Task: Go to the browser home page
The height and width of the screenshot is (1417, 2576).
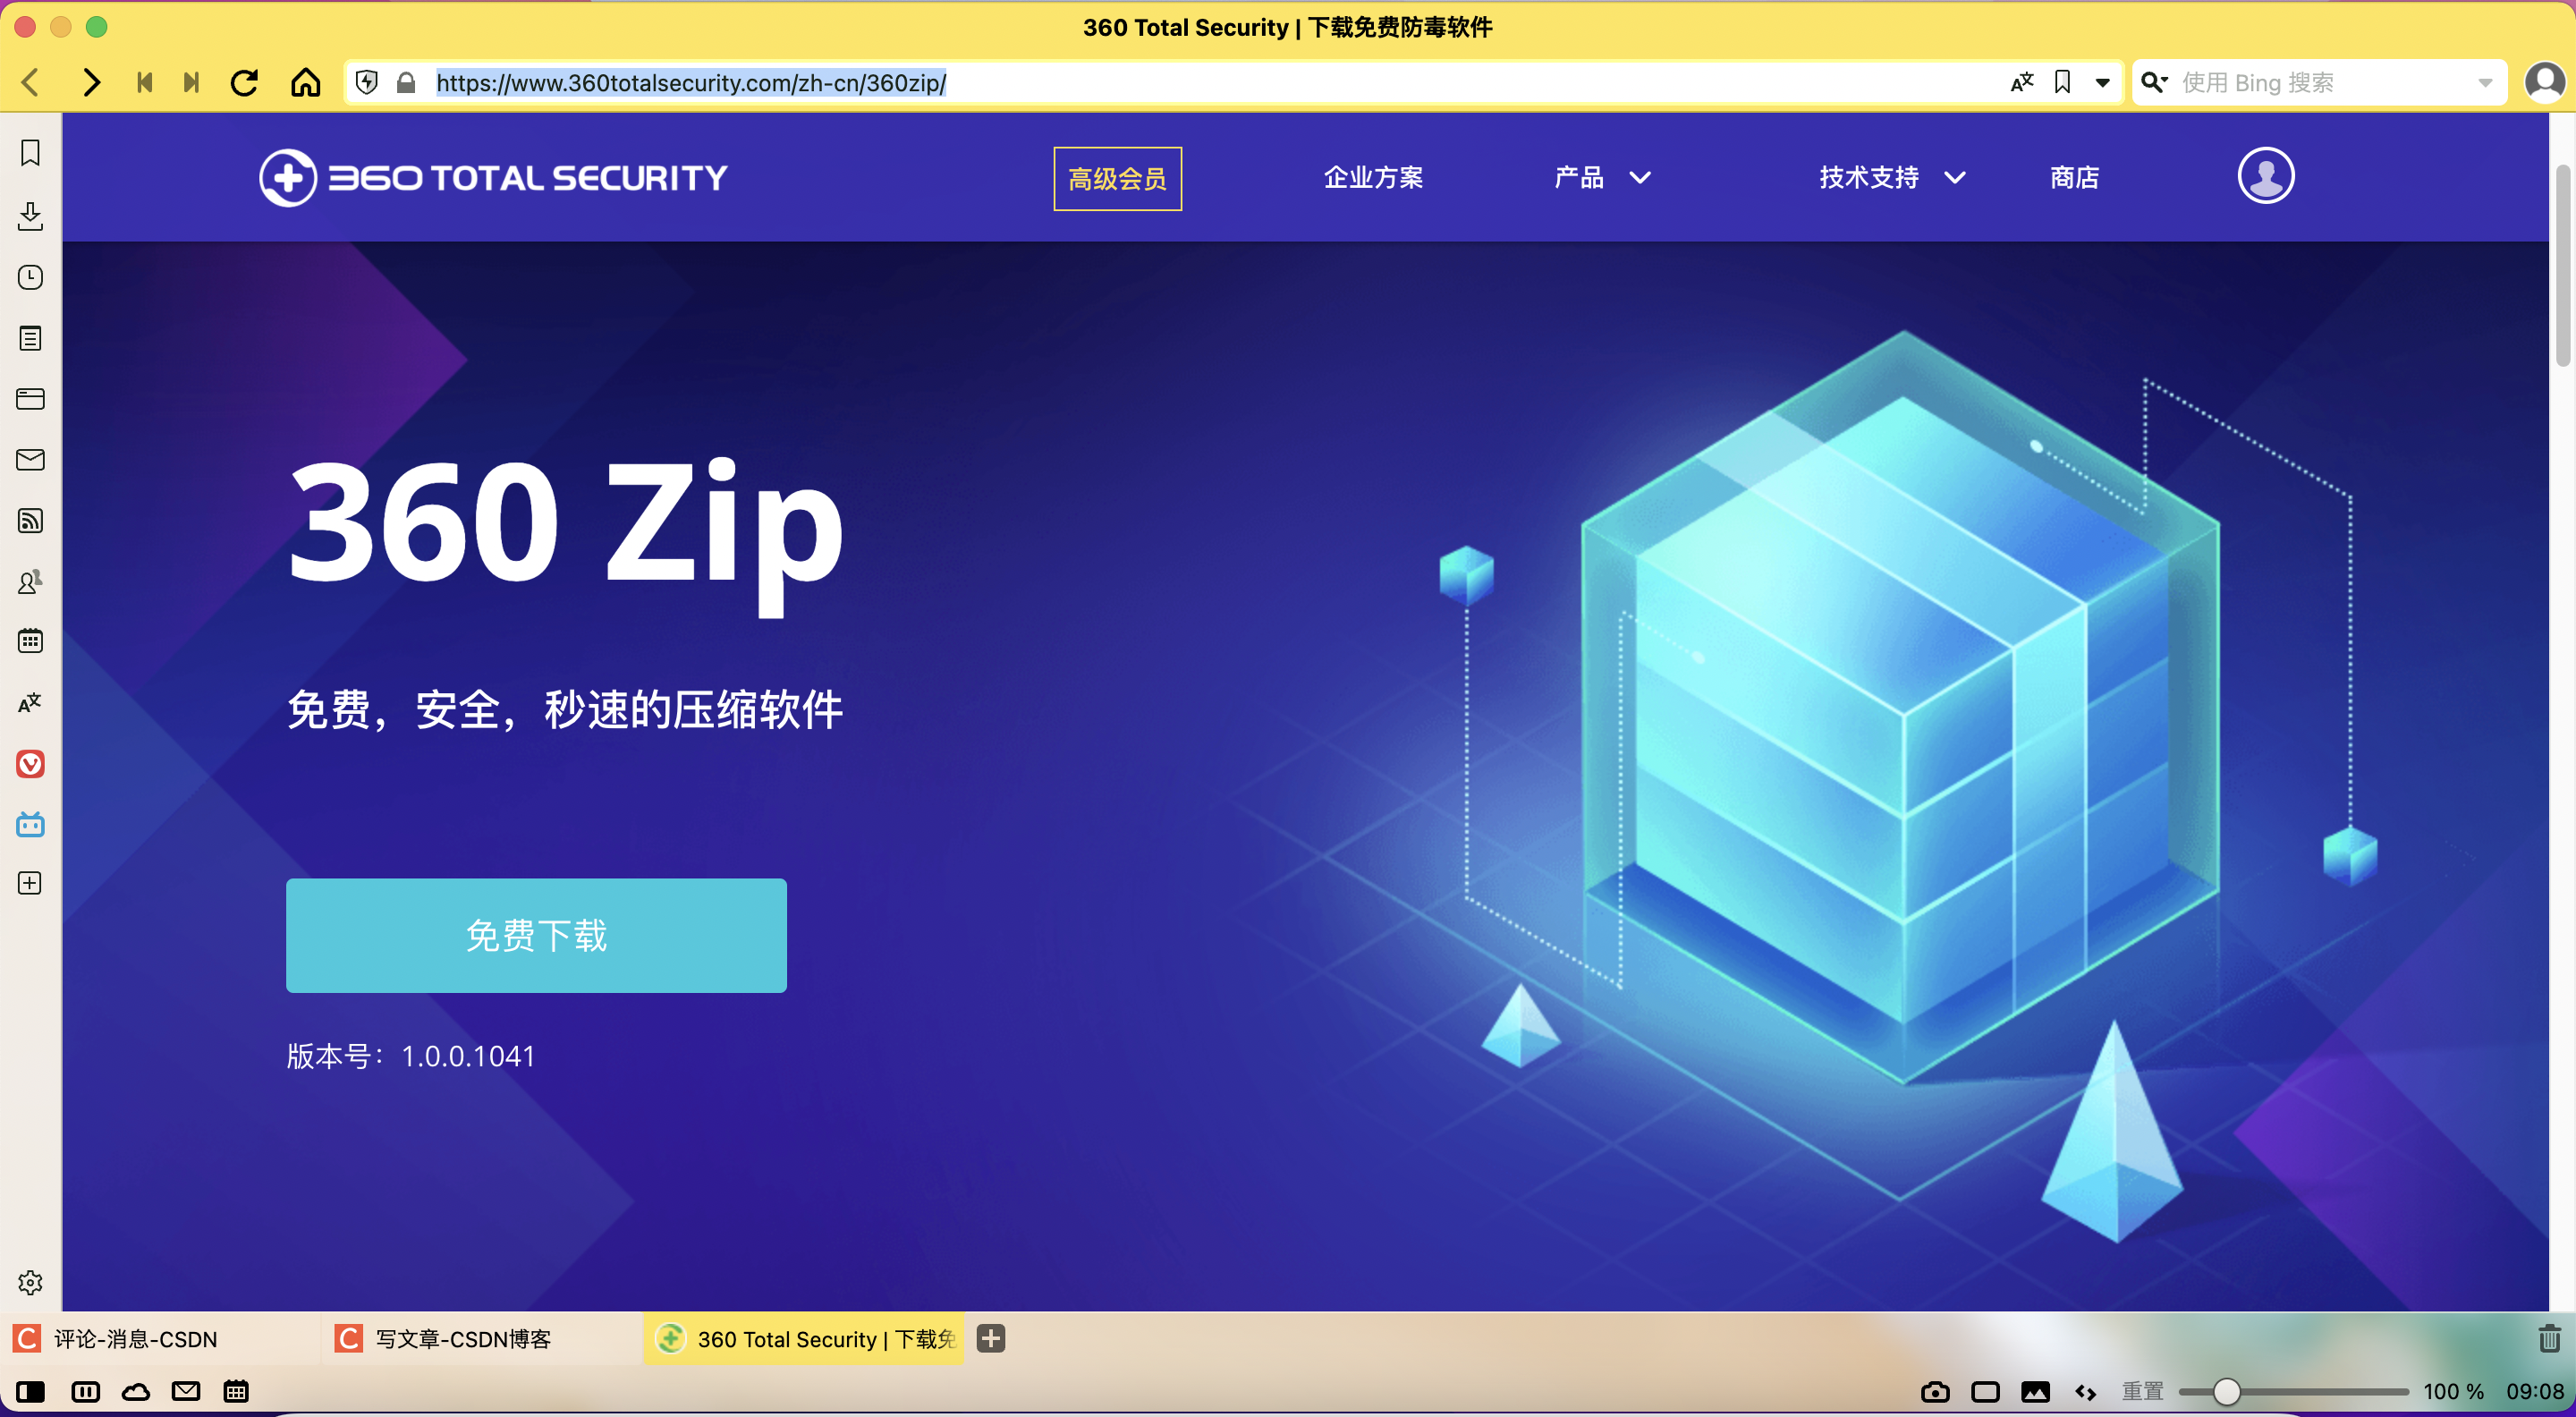Action: point(306,82)
